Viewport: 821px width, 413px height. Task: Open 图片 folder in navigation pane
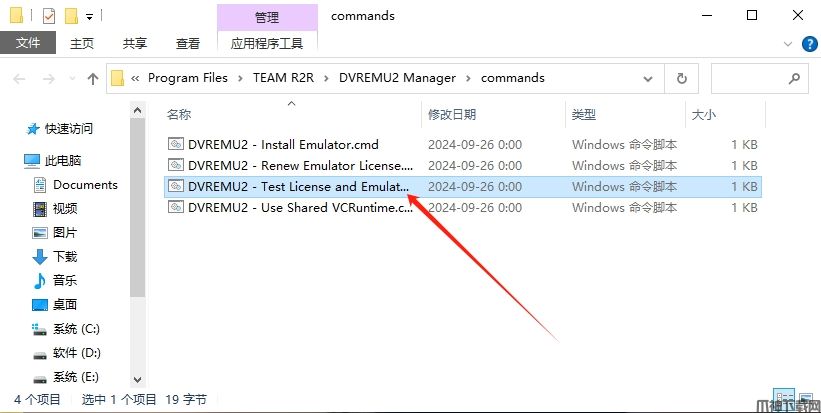(x=55, y=232)
